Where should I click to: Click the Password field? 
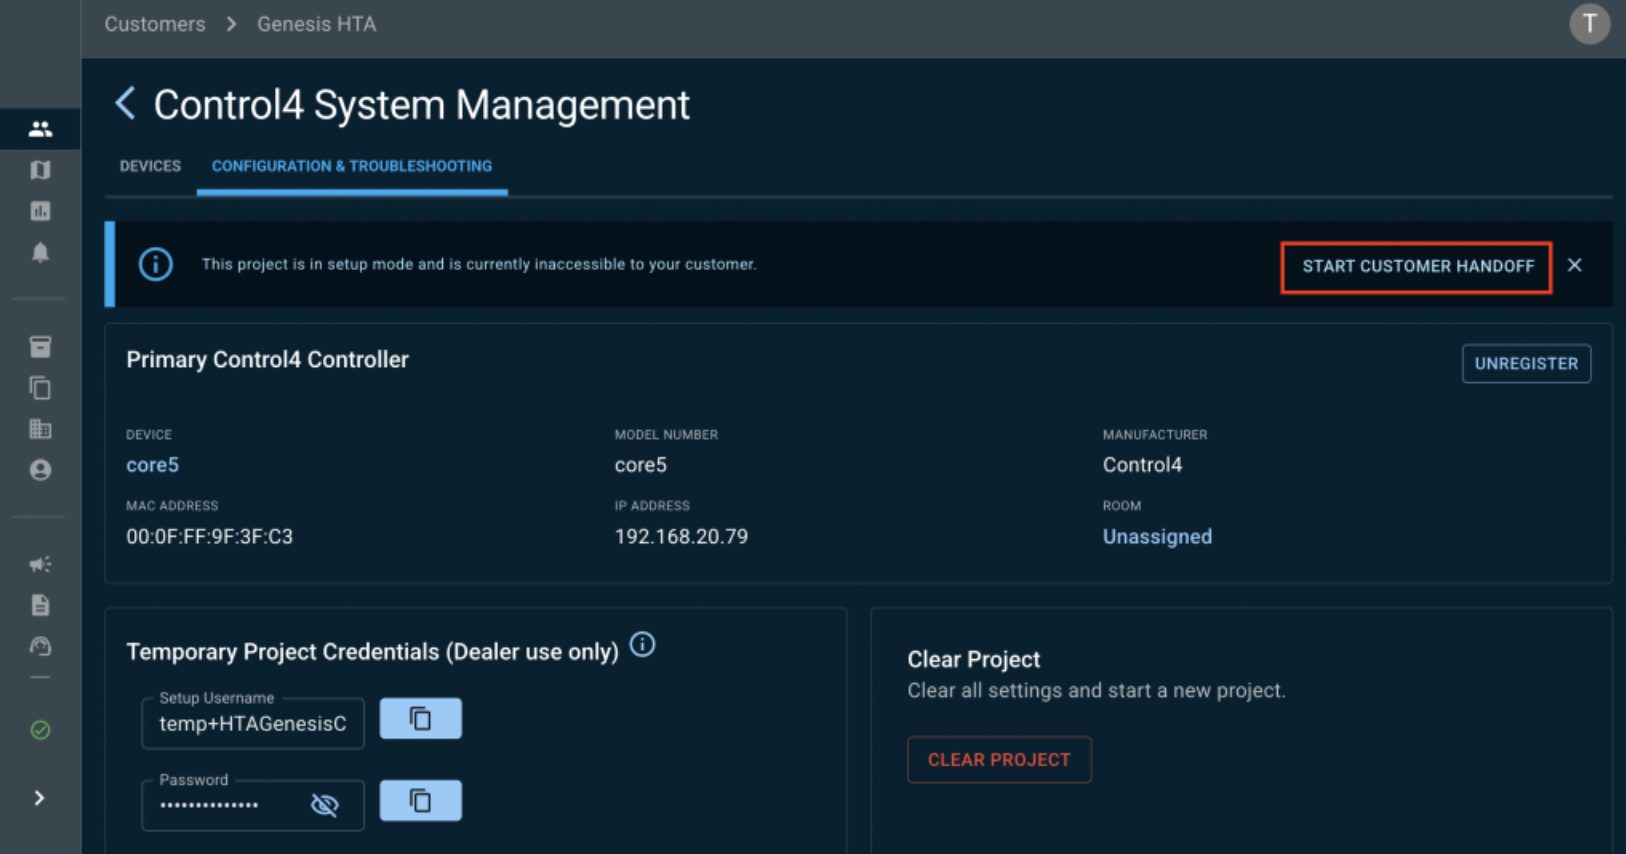(253, 805)
